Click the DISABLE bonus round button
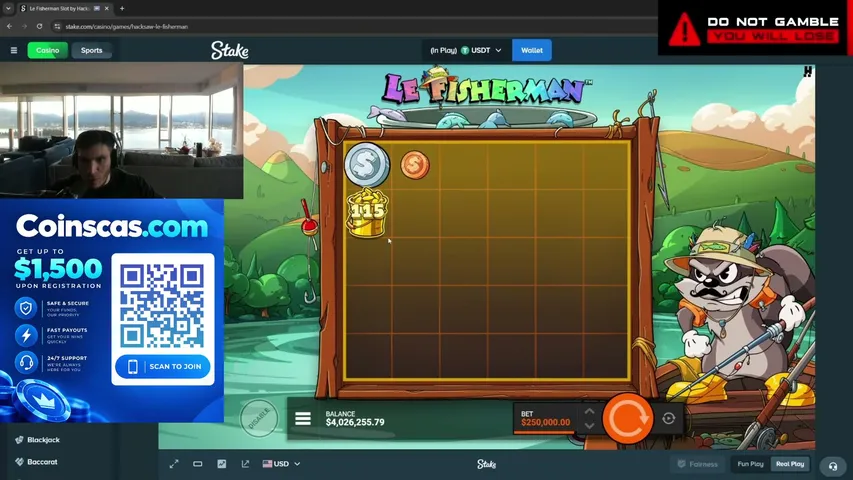The height and width of the screenshot is (480, 853). (259, 418)
